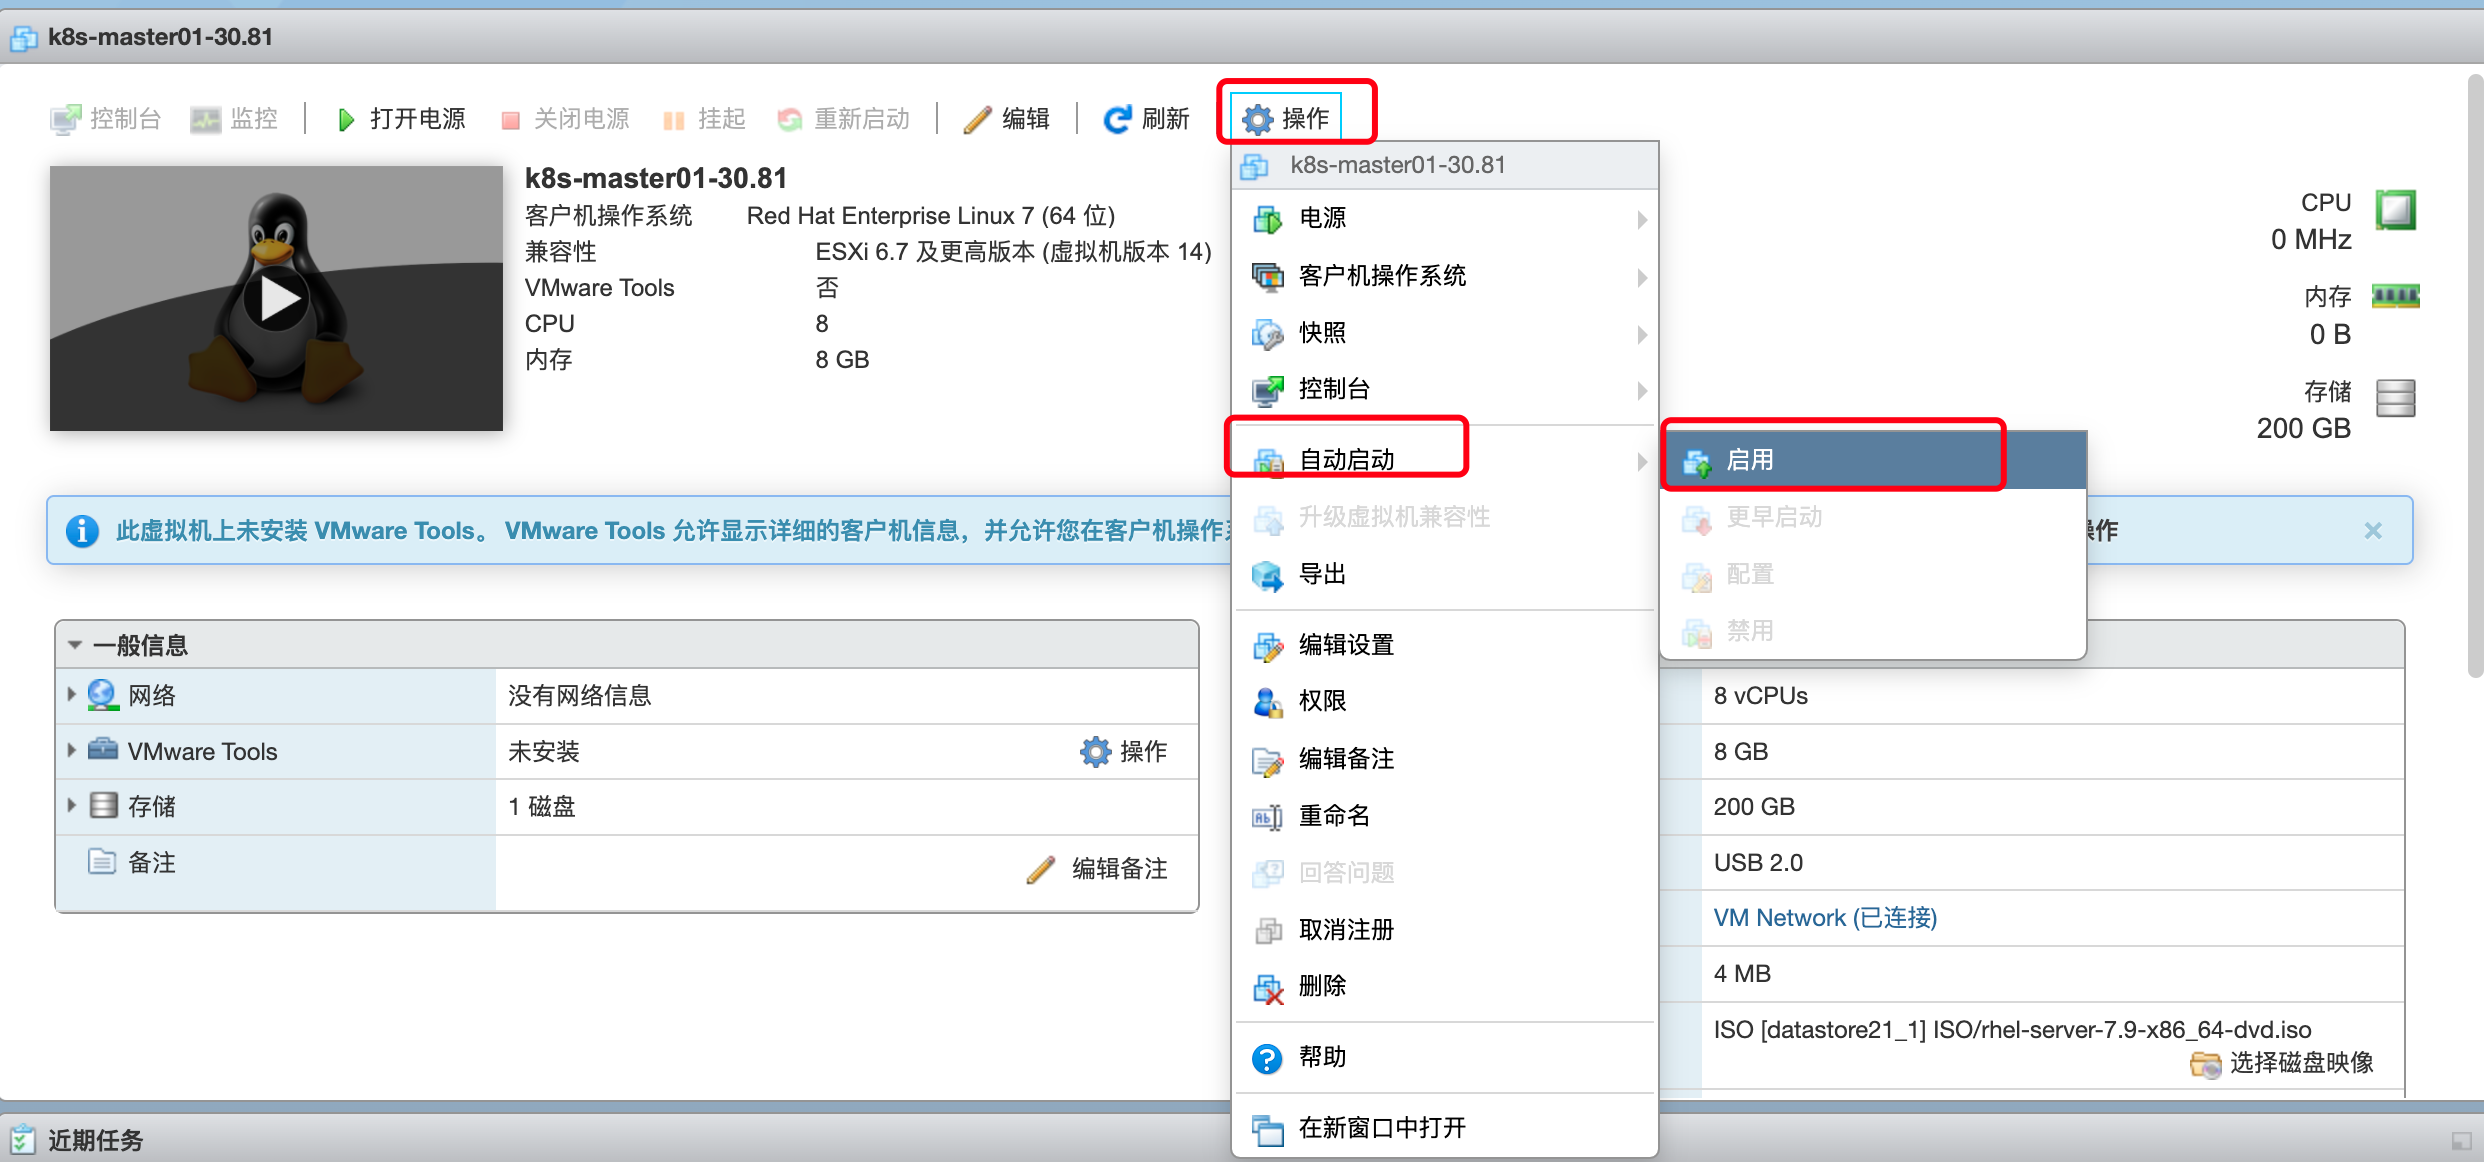Click the pencil edit icon in the toolbar
Screen dimensions: 2484x1162
977,120
